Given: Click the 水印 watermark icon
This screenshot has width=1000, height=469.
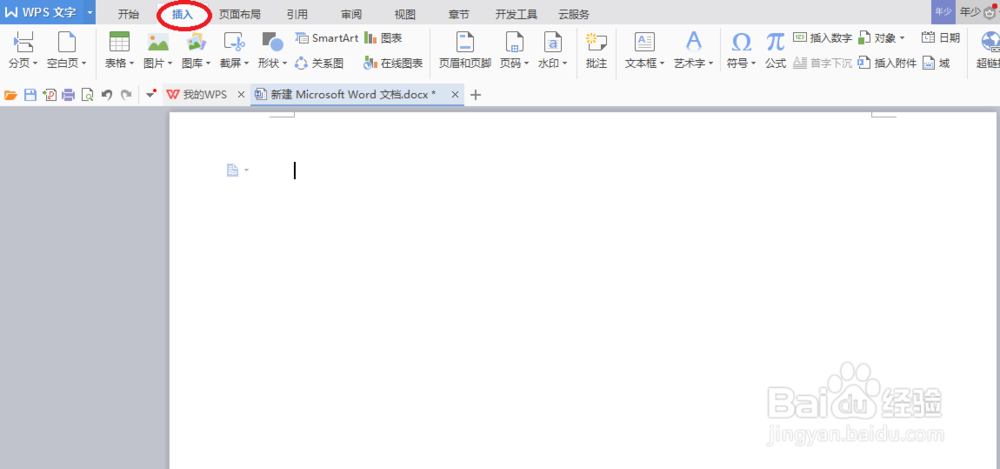Looking at the screenshot, I should [x=552, y=42].
